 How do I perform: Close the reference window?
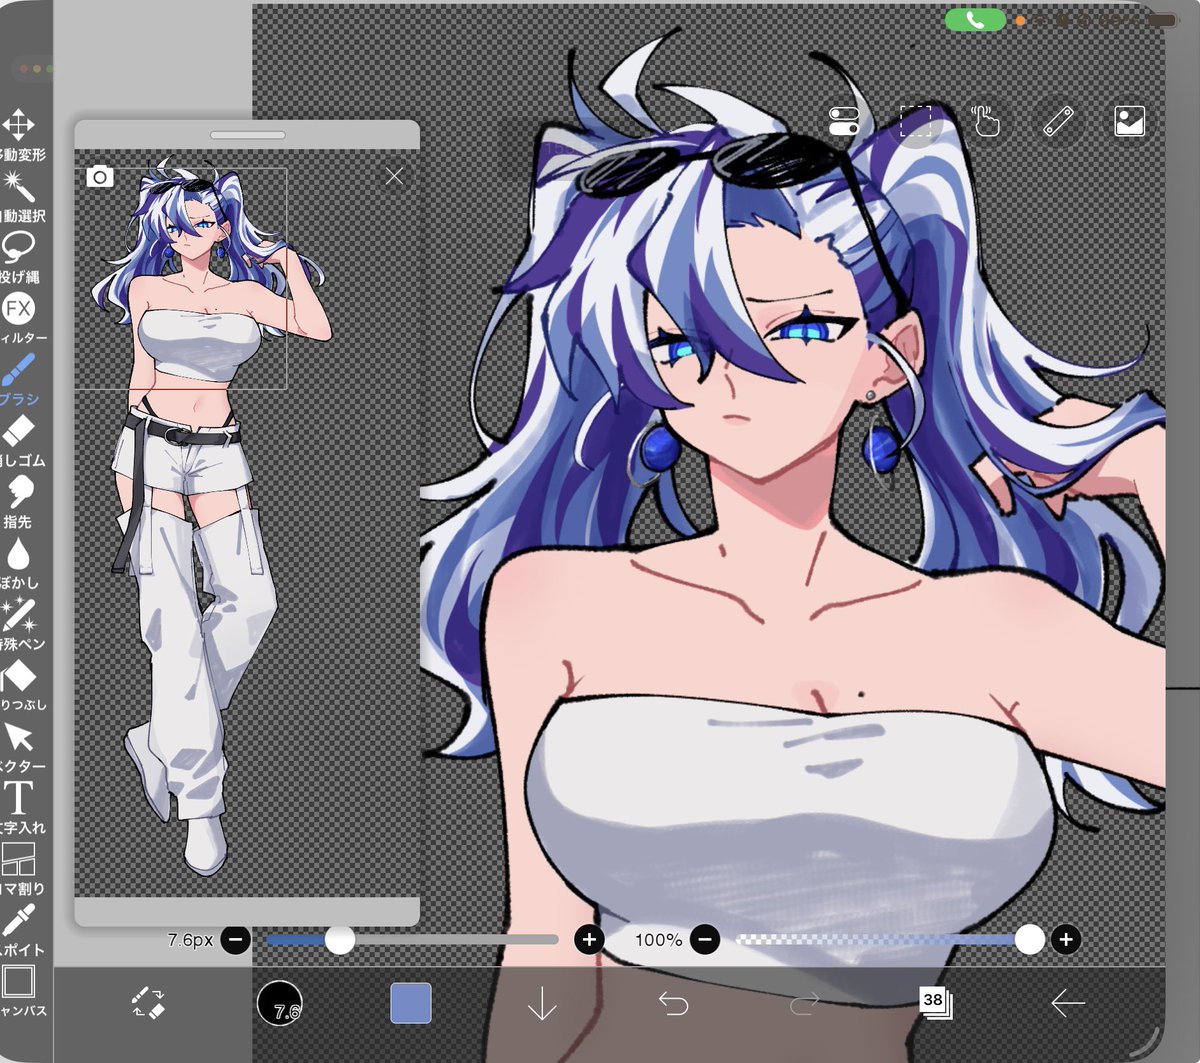pos(395,176)
